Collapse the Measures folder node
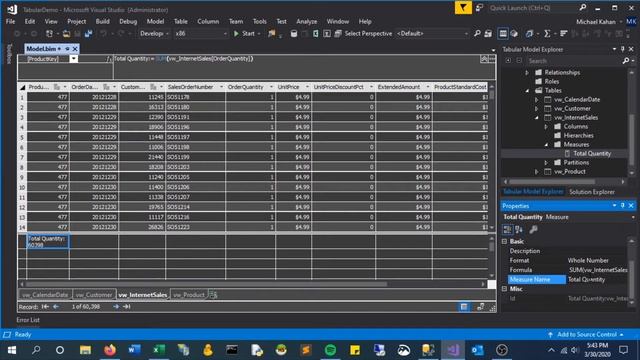 tap(546, 144)
